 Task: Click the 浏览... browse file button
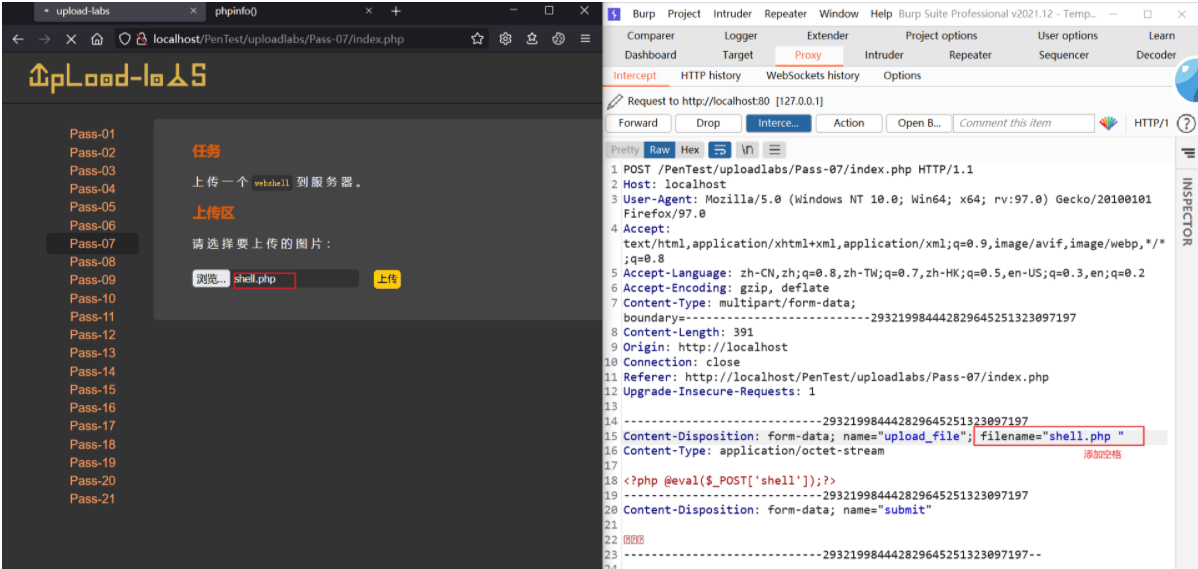211,279
